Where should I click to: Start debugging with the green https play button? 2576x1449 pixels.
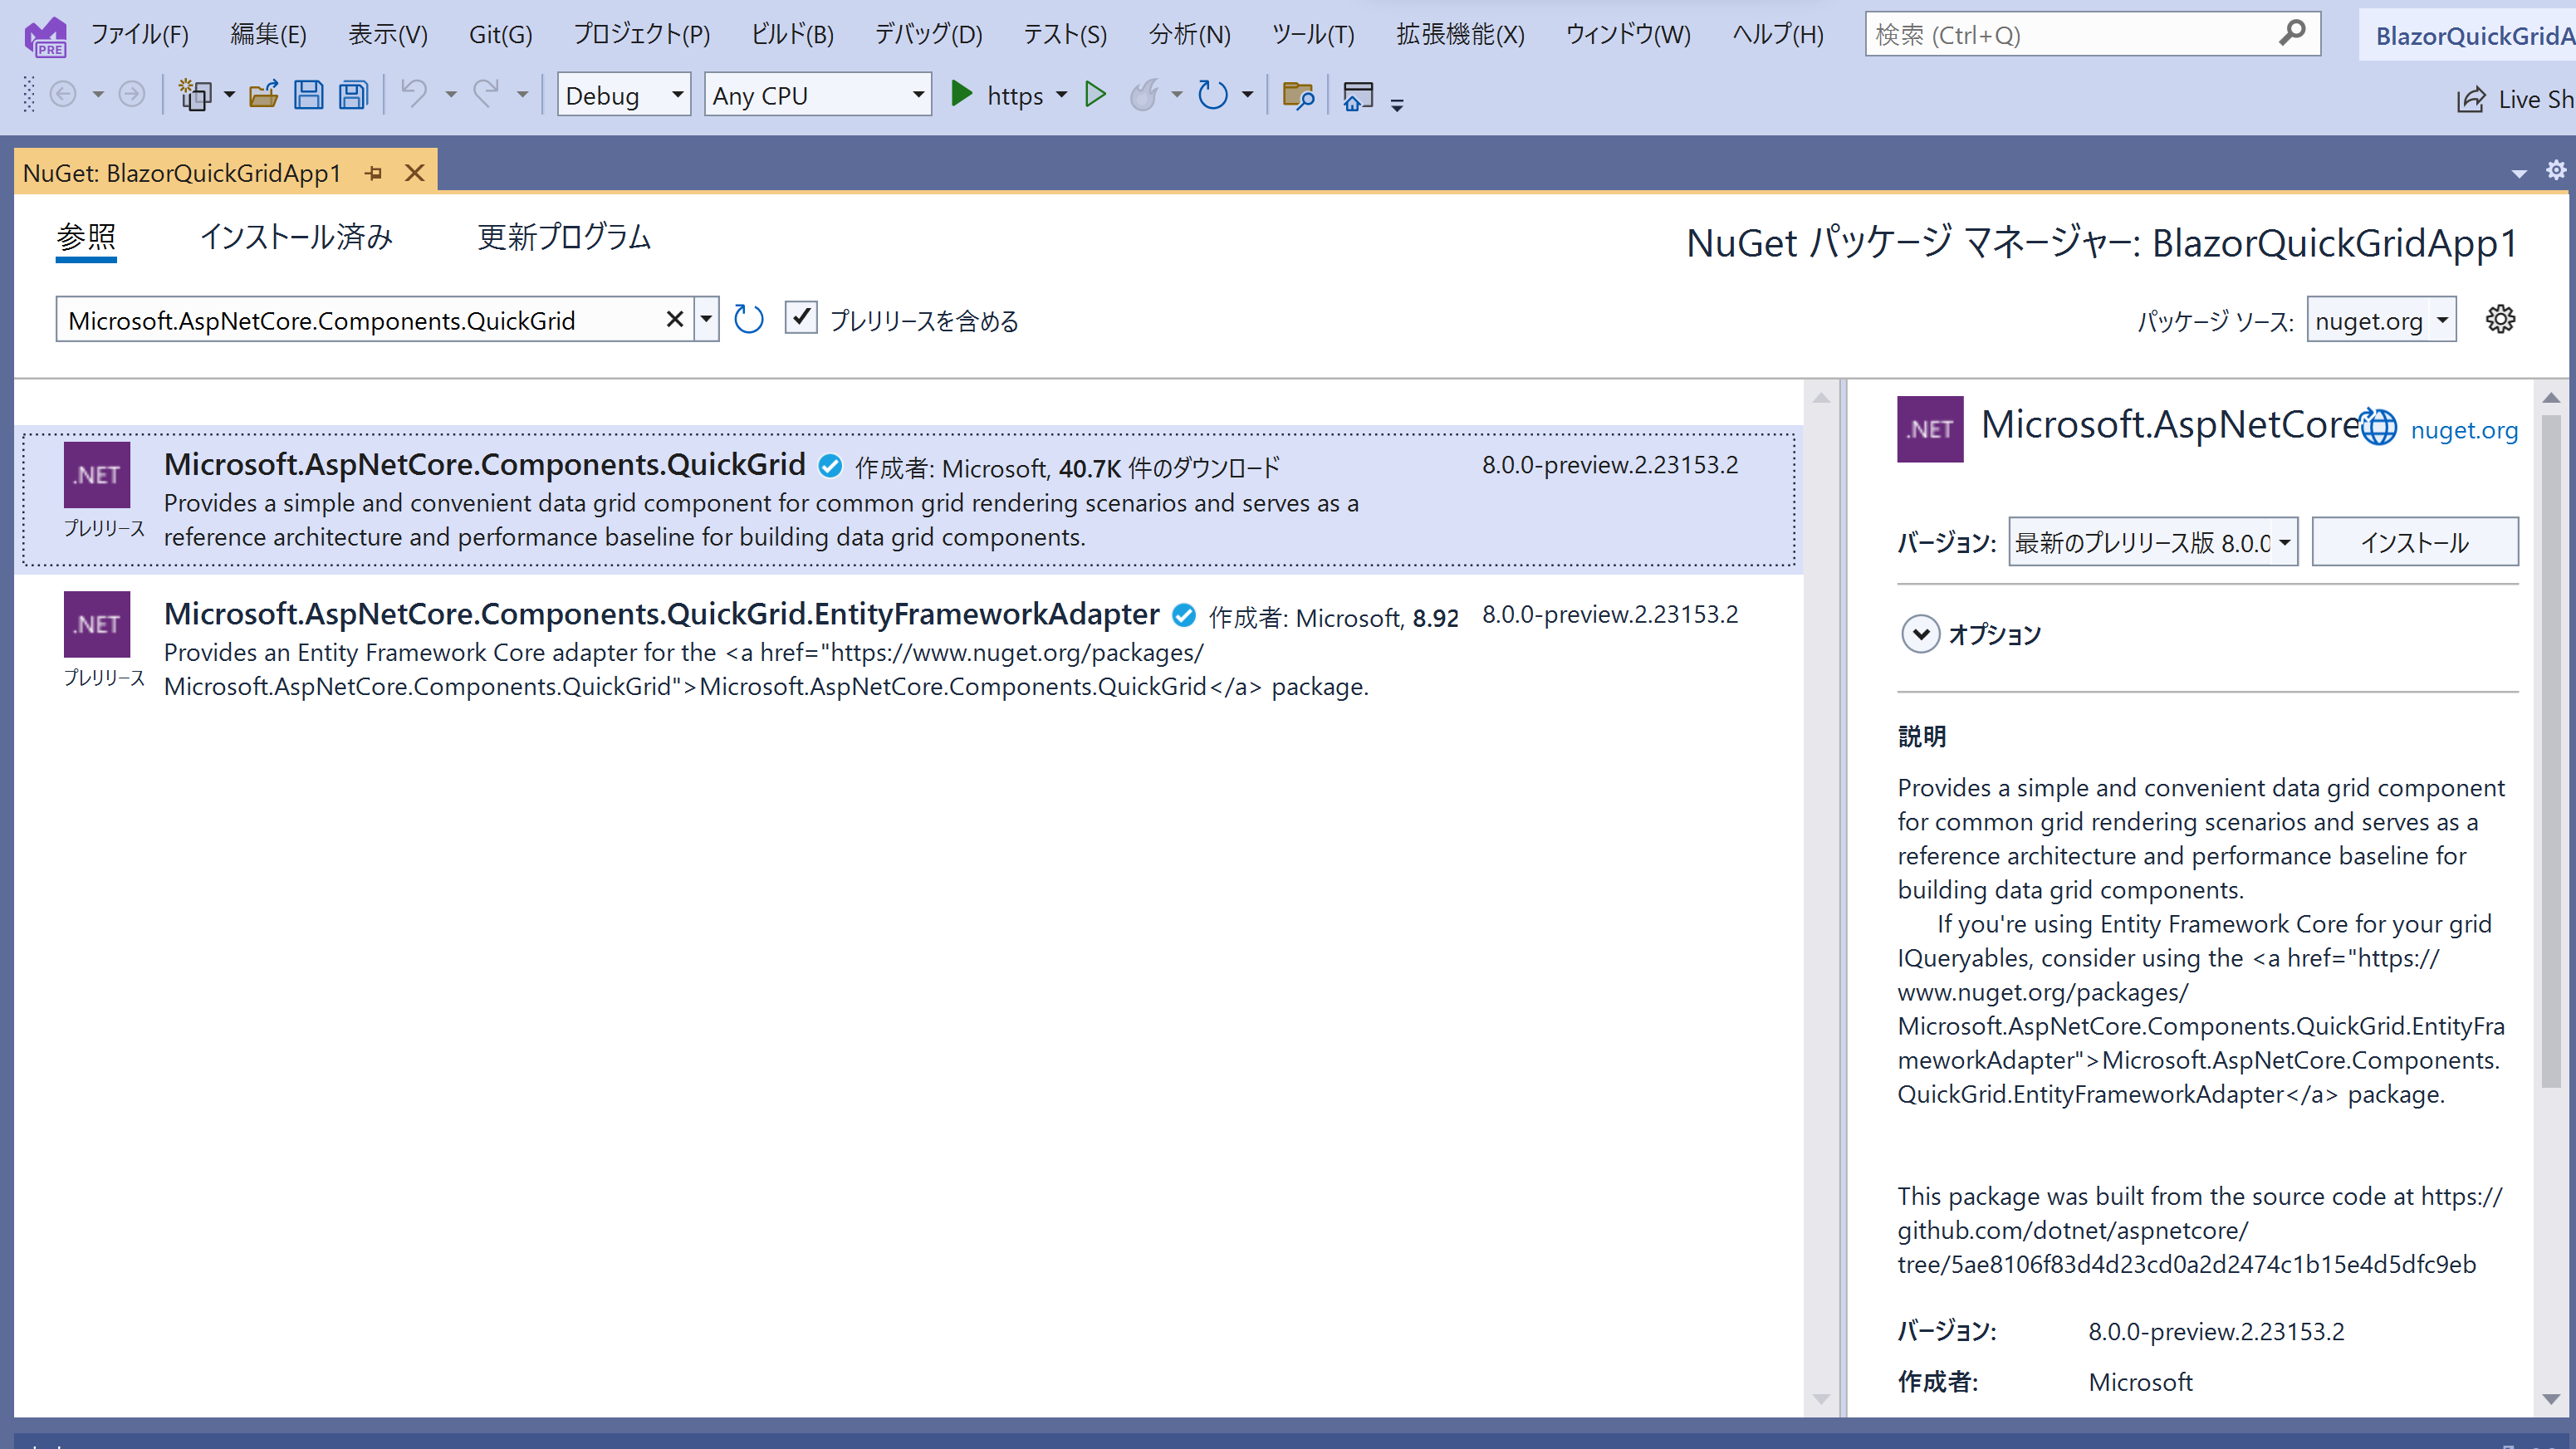[x=961, y=95]
